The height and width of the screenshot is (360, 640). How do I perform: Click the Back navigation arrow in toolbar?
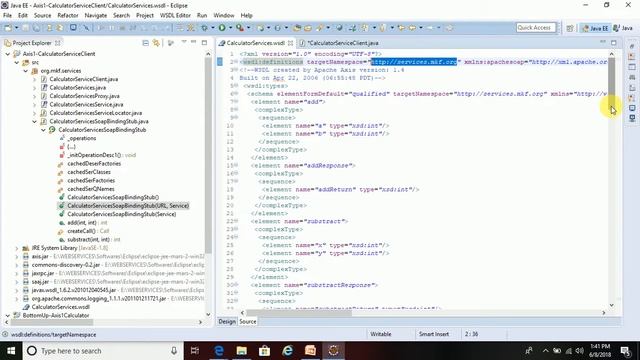click(x=412, y=28)
